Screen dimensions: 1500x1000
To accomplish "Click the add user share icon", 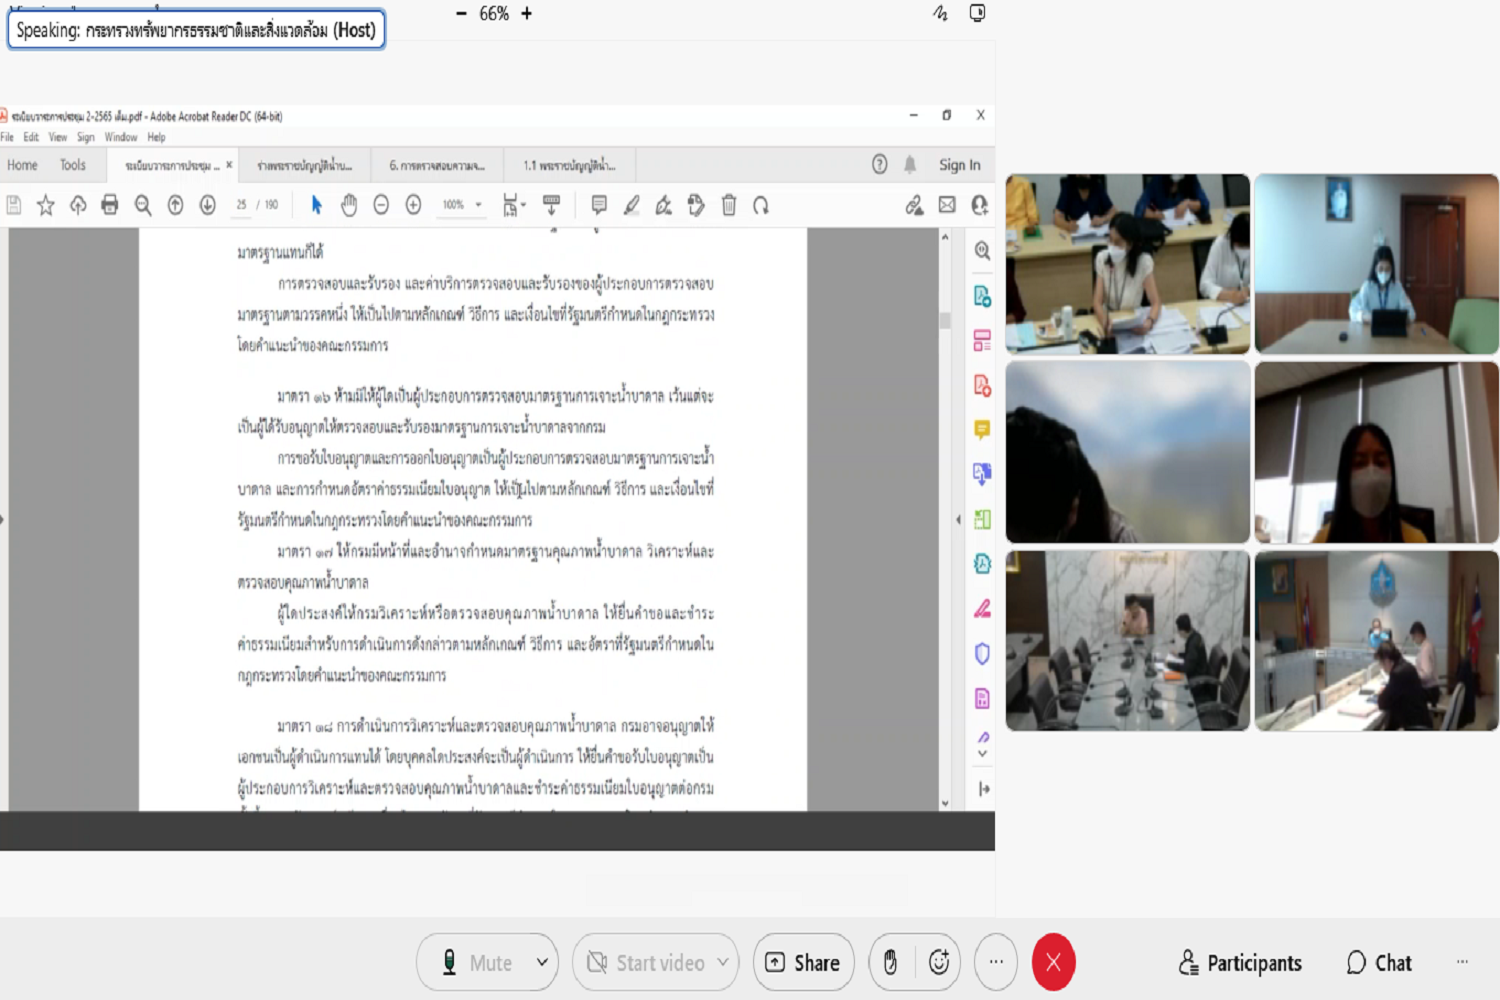I will coord(979,205).
